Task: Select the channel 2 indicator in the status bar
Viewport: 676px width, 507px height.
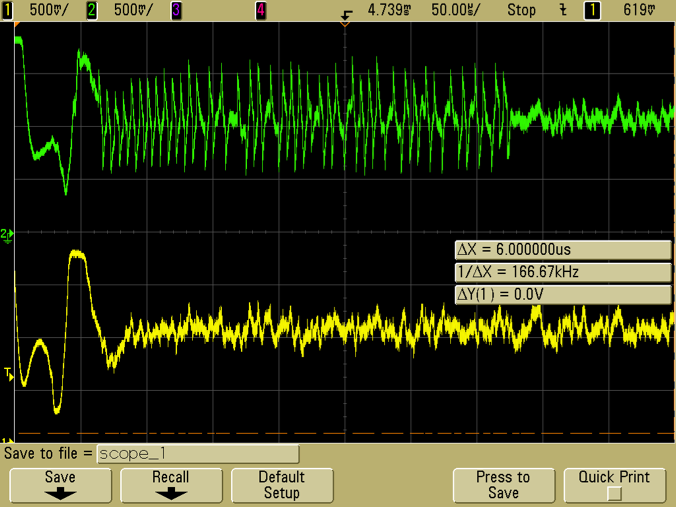Action: (x=92, y=10)
